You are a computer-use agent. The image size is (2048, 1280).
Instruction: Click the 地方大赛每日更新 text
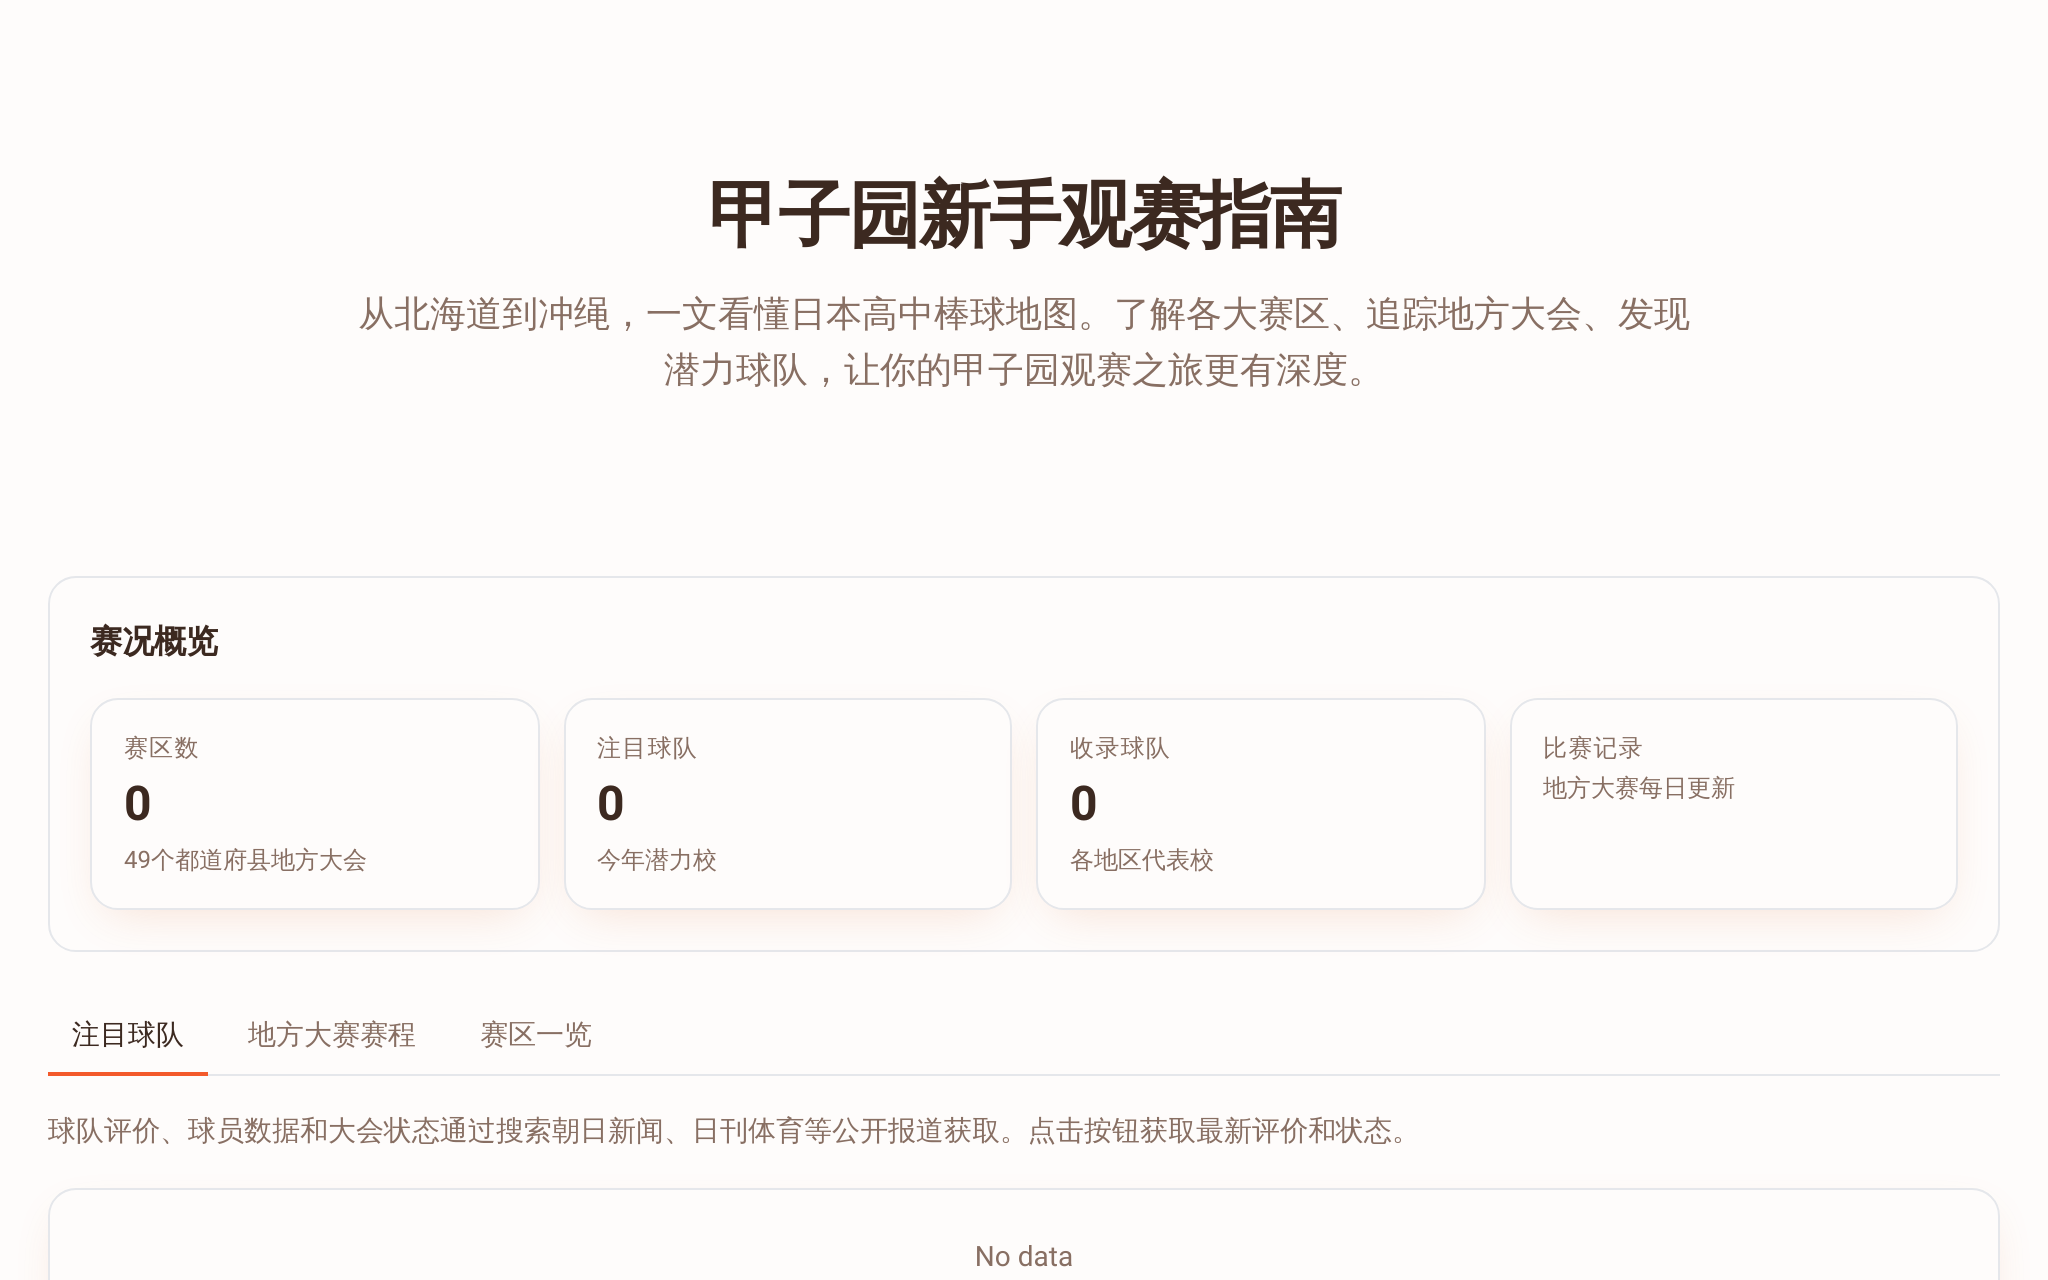[x=1638, y=788]
